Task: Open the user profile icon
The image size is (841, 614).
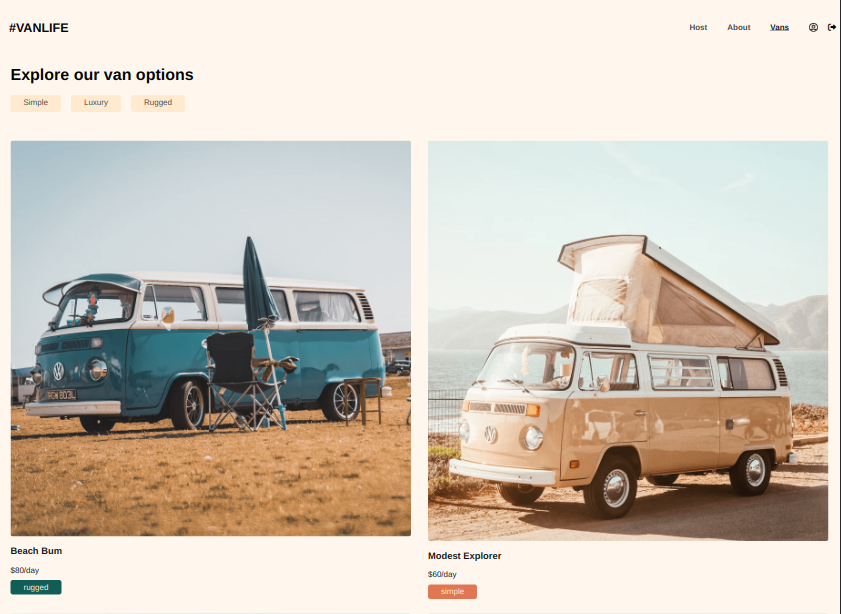Action: click(x=813, y=27)
